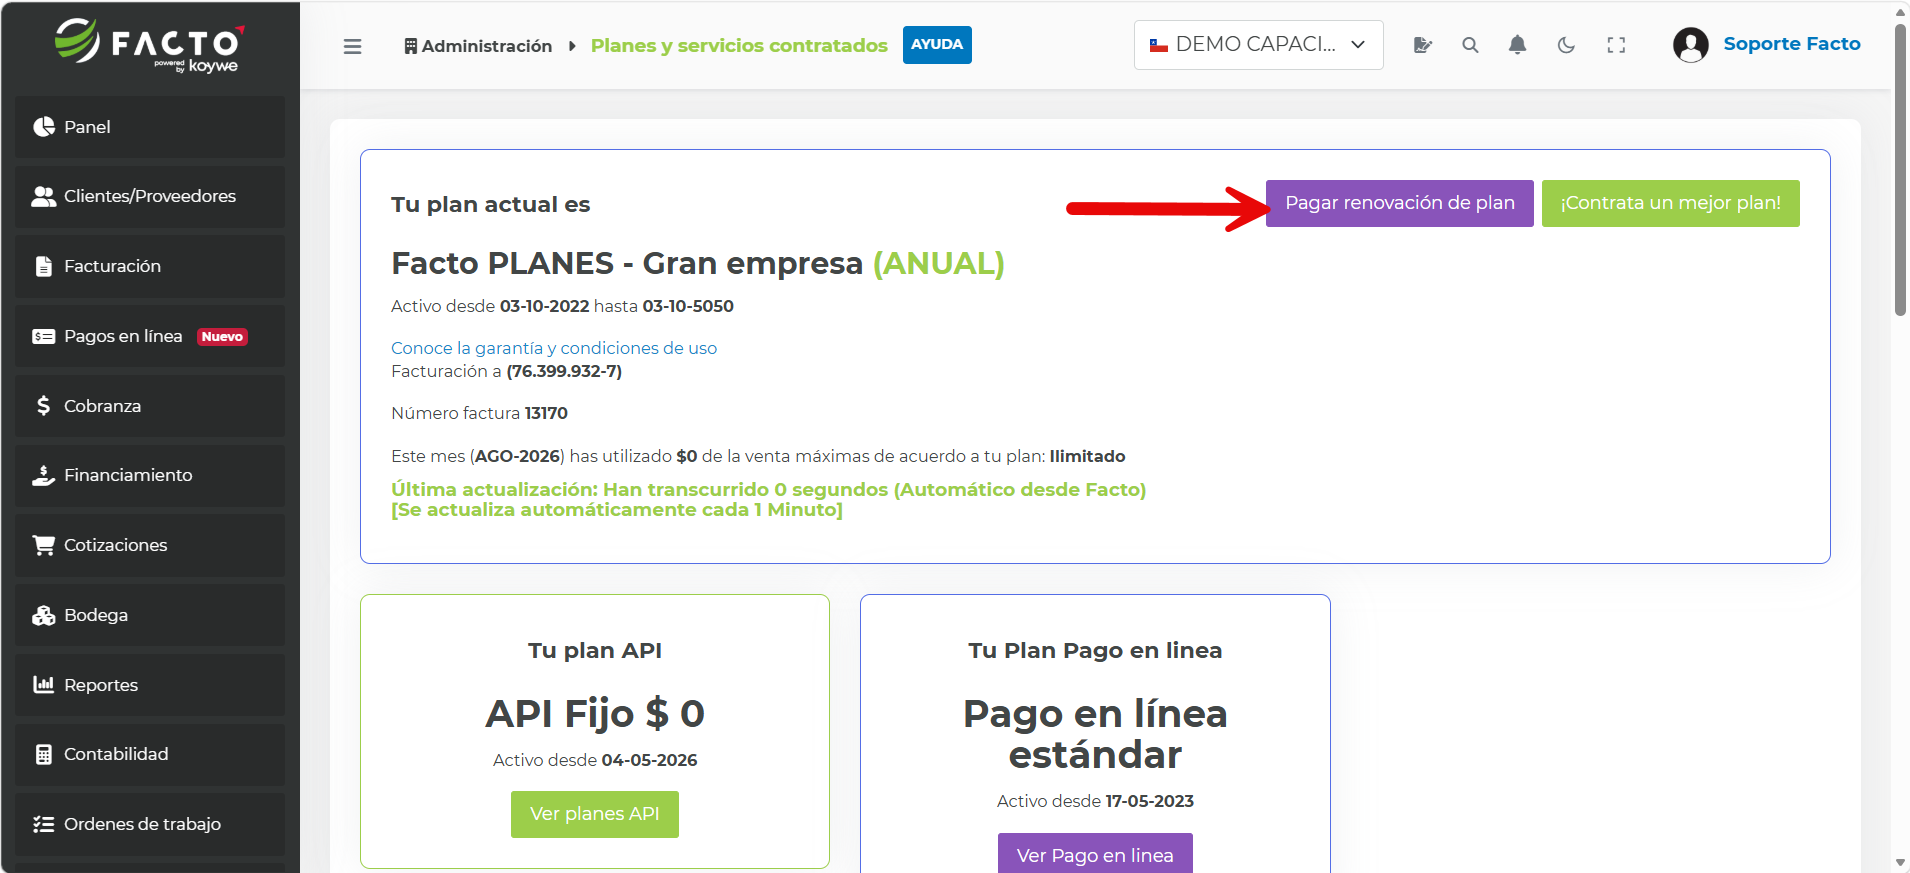Image resolution: width=1910 pixels, height=873 pixels.
Task: Open Conoce la garantía y condiciones de uso link
Action: [x=554, y=348]
